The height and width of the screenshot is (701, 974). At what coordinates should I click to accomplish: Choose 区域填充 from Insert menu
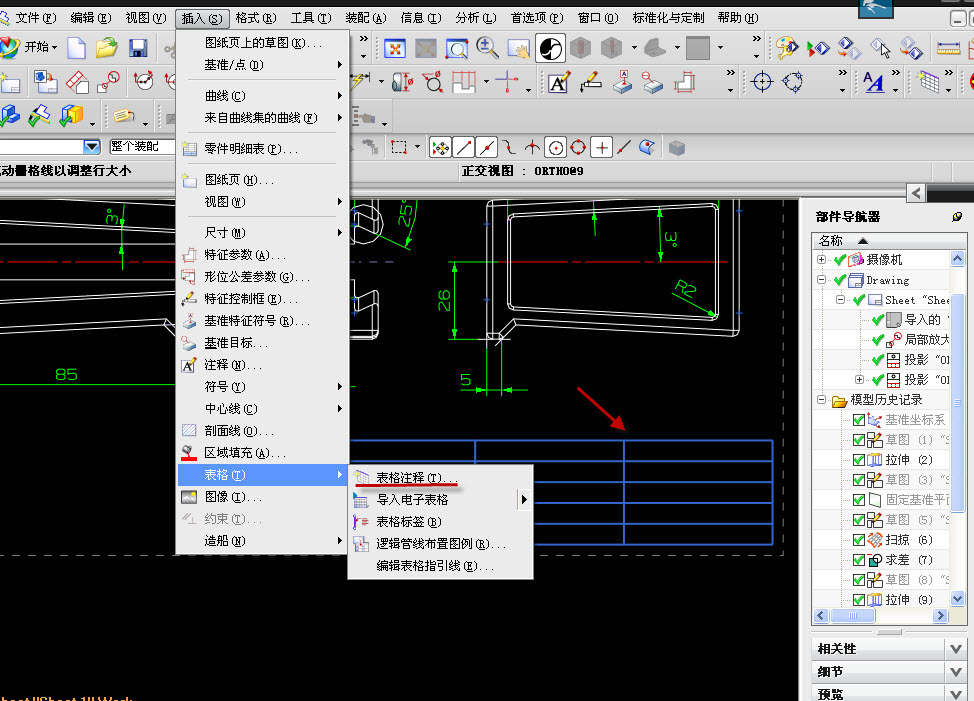click(262, 453)
